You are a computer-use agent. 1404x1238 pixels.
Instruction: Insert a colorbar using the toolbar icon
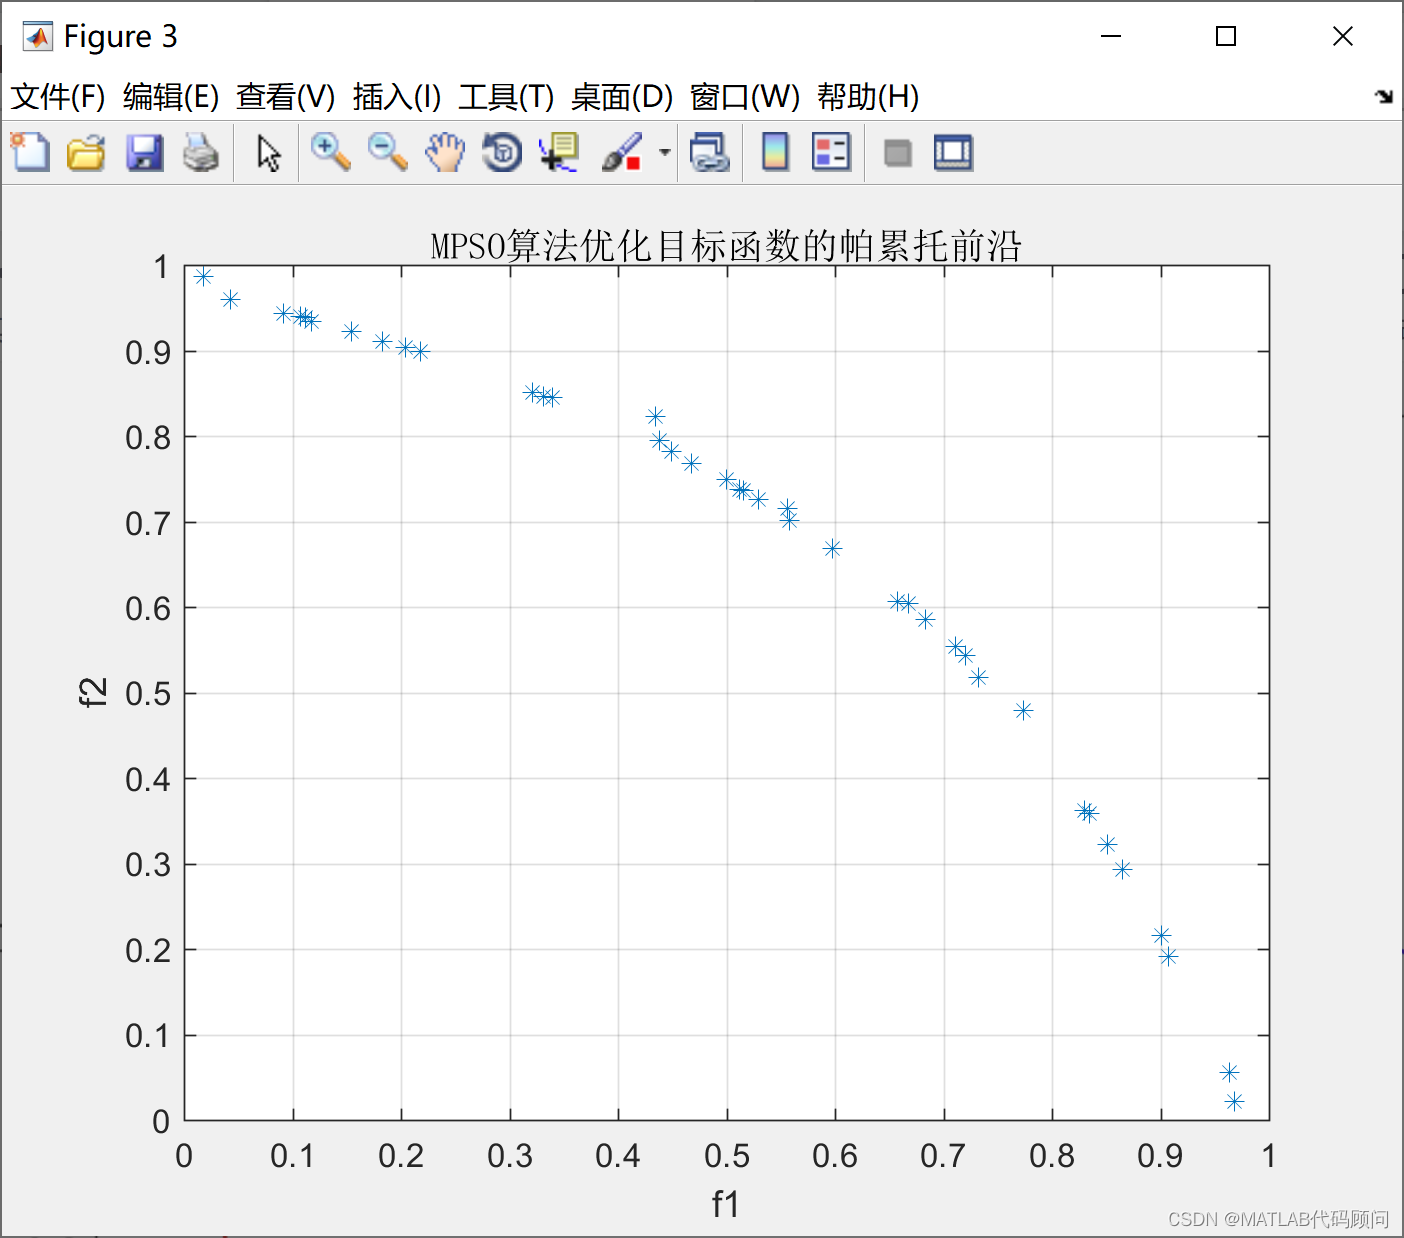tap(776, 153)
